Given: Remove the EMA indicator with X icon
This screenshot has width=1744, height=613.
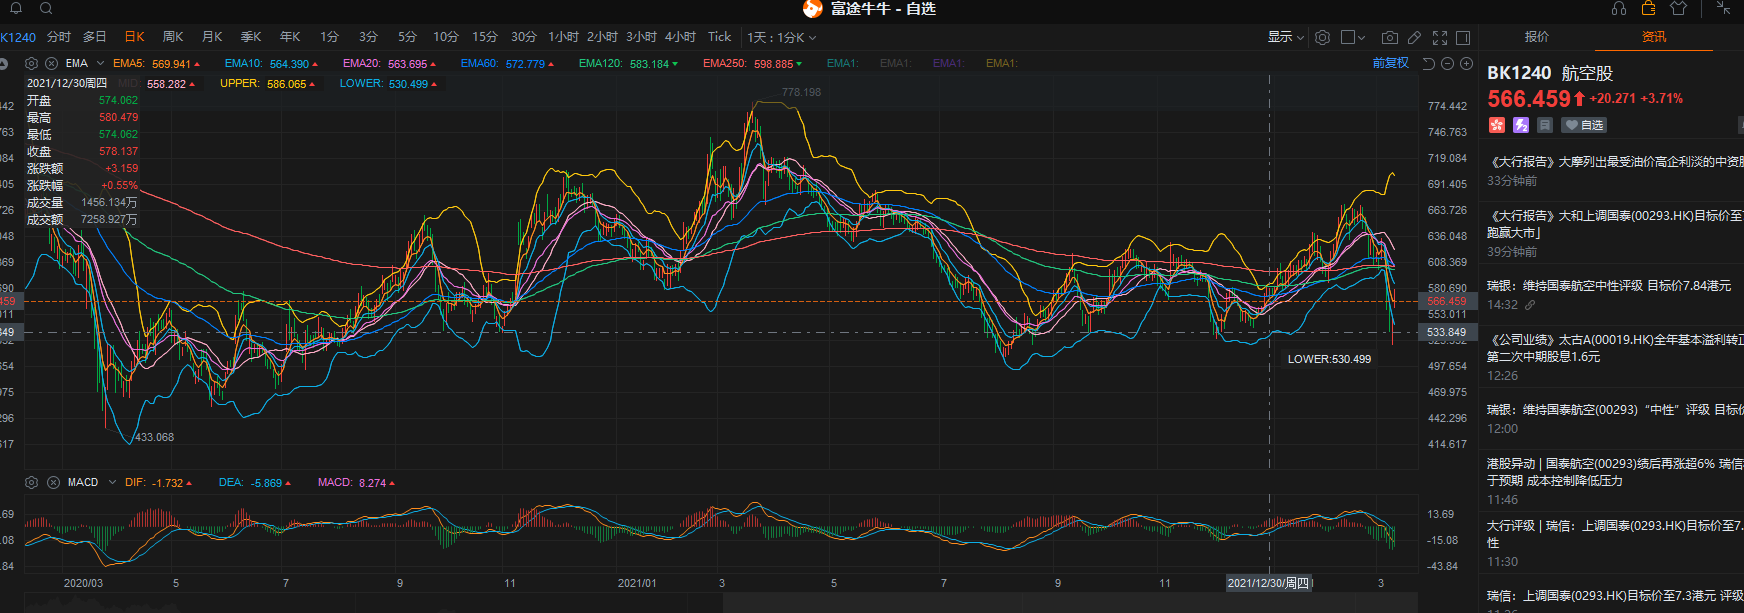Looking at the screenshot, I should [51, 63].
